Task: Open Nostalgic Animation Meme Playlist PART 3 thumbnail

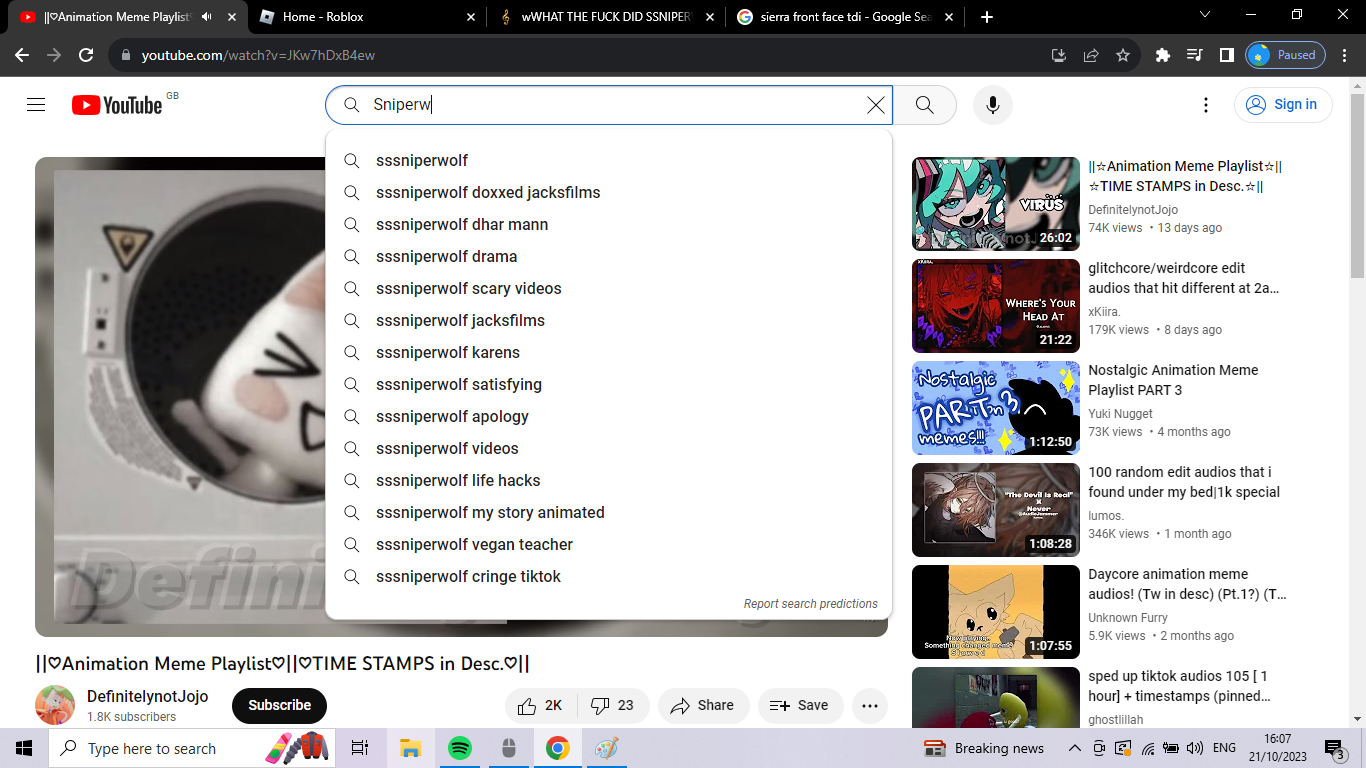Action: pos(996,407)
